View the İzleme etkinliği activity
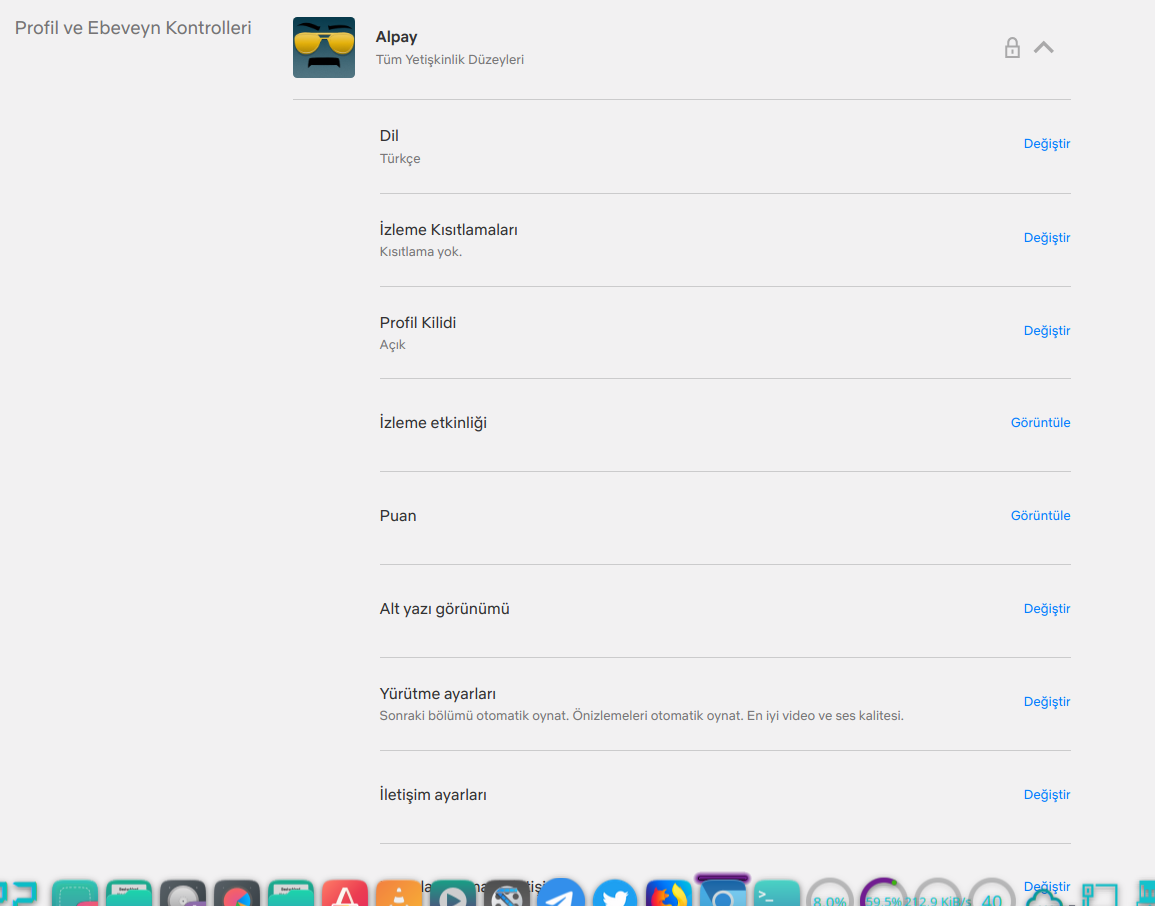 click(x=1040, y=423)
